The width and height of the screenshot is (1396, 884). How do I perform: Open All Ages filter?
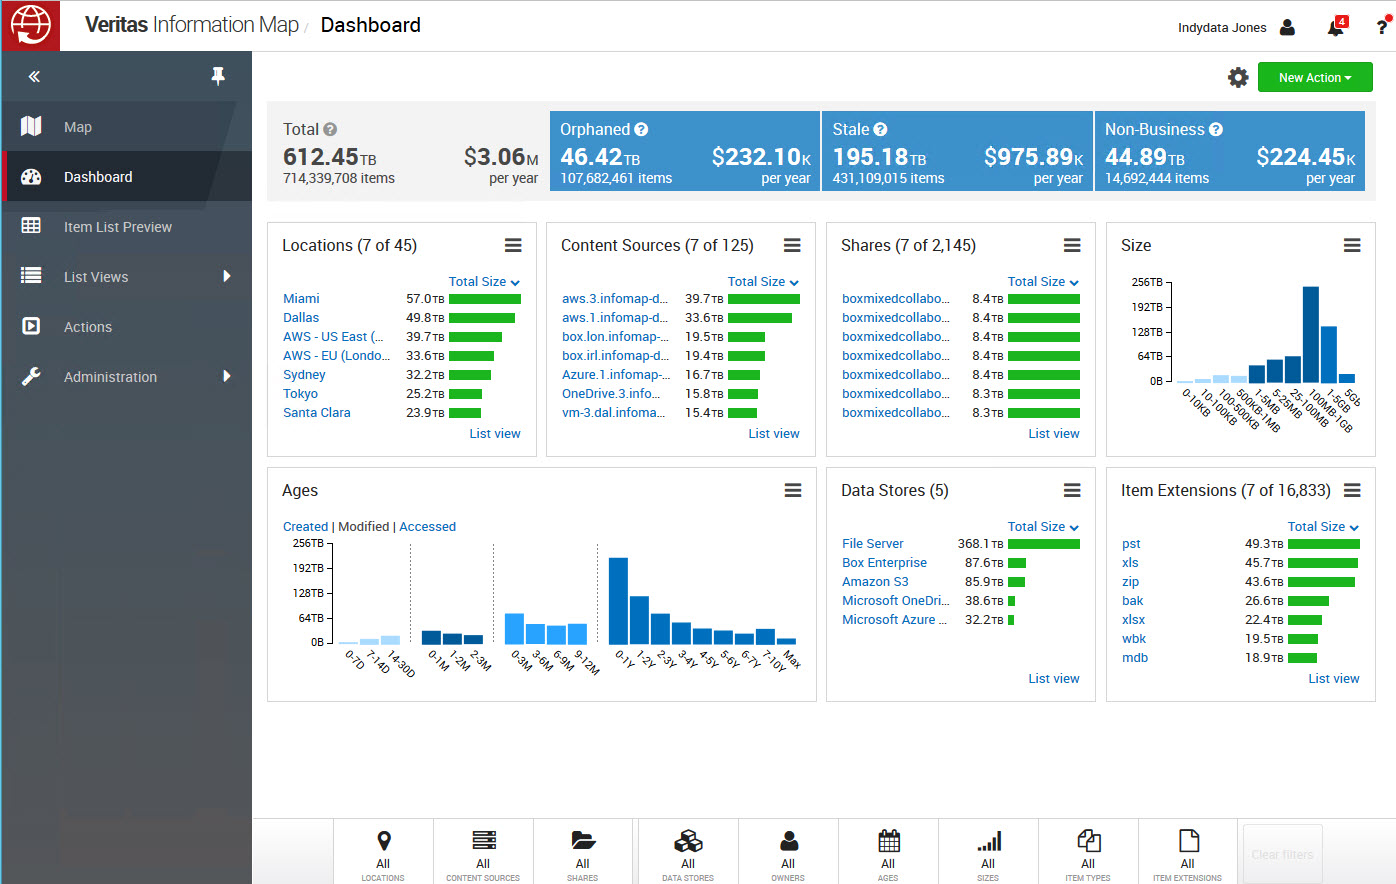pos(888,852)
